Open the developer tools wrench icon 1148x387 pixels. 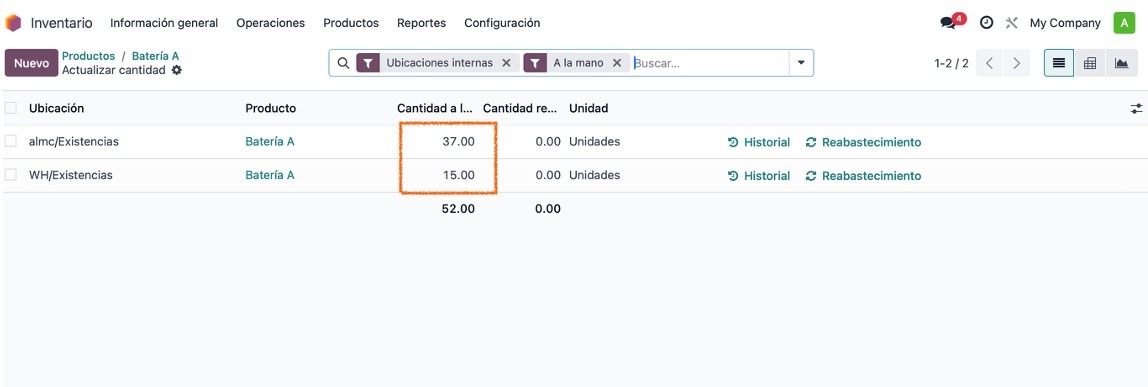(x=1012, y=23)
